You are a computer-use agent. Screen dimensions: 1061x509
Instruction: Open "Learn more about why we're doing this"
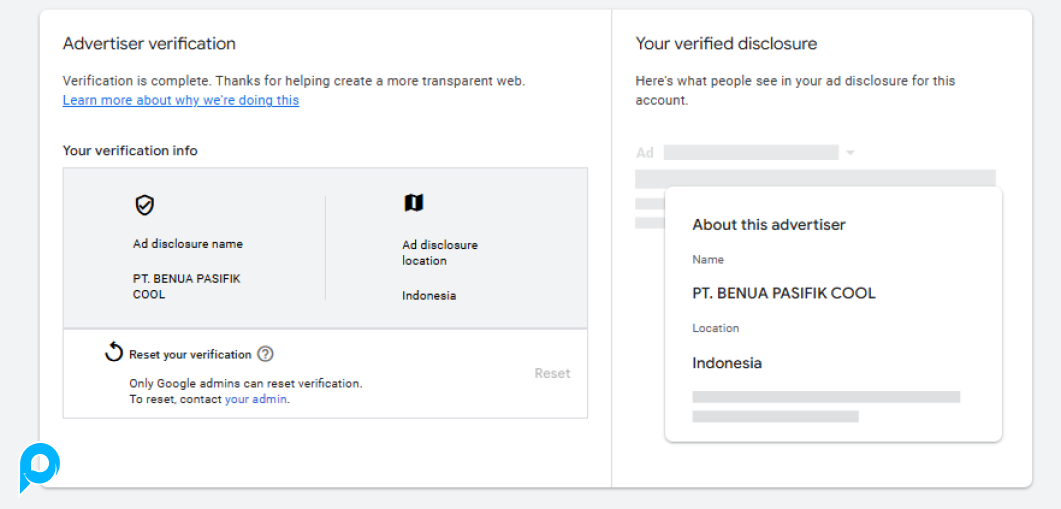(180, 100)
